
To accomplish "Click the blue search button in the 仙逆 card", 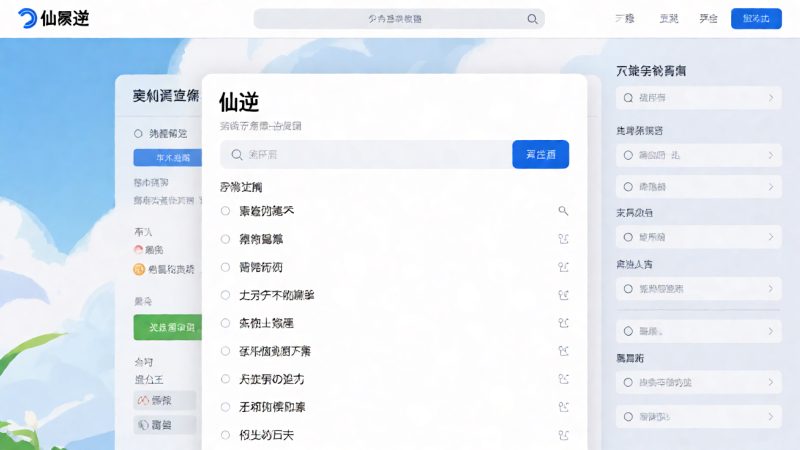I will pos(540,154).
